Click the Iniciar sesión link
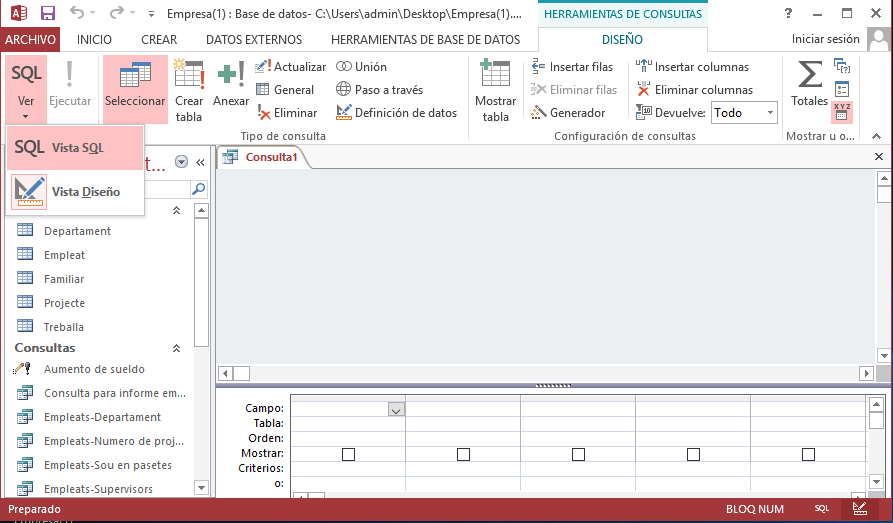The image size is (893, 523). [x=825, y=39]
